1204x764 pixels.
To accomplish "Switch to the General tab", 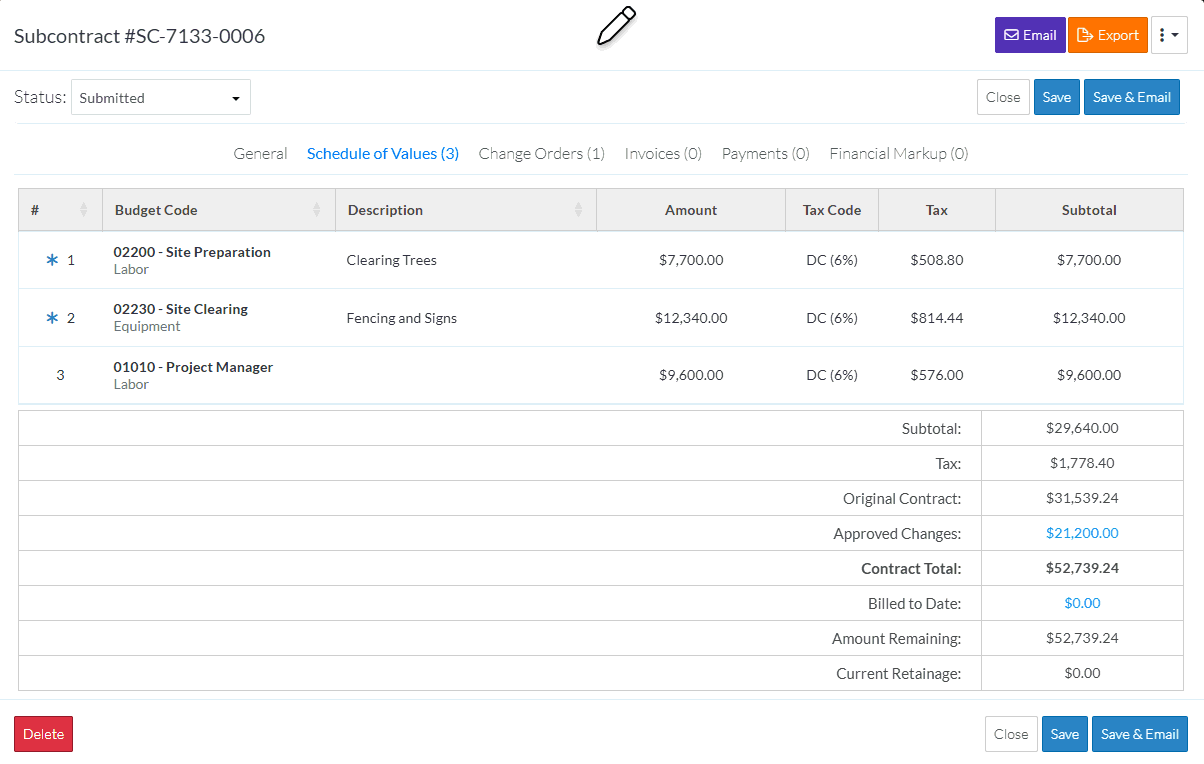I will (x=260, y=153).
